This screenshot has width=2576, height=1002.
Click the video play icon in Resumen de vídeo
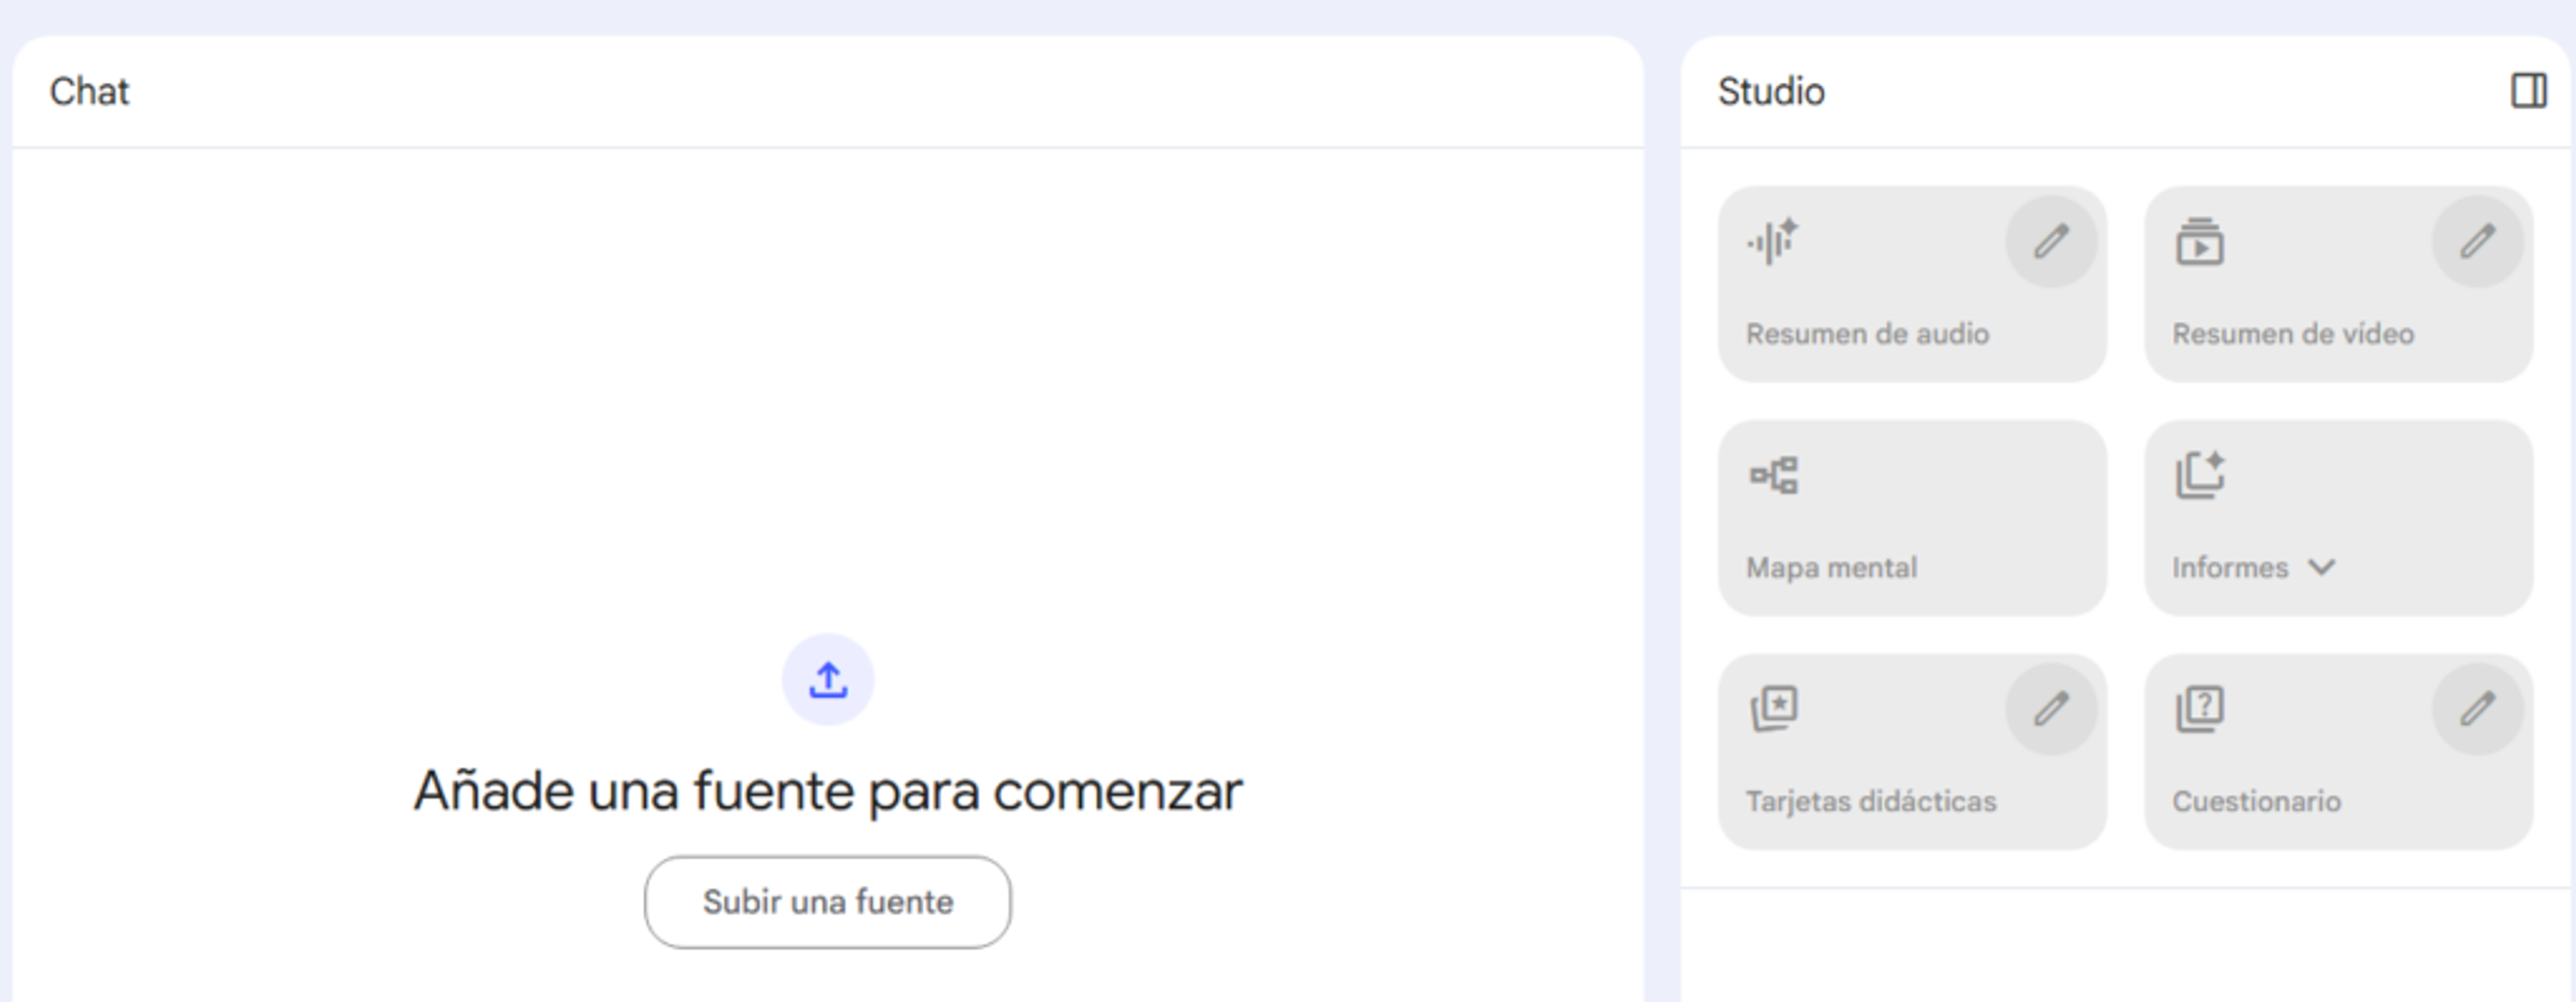pyautogui.click(x=2199, y=242)
